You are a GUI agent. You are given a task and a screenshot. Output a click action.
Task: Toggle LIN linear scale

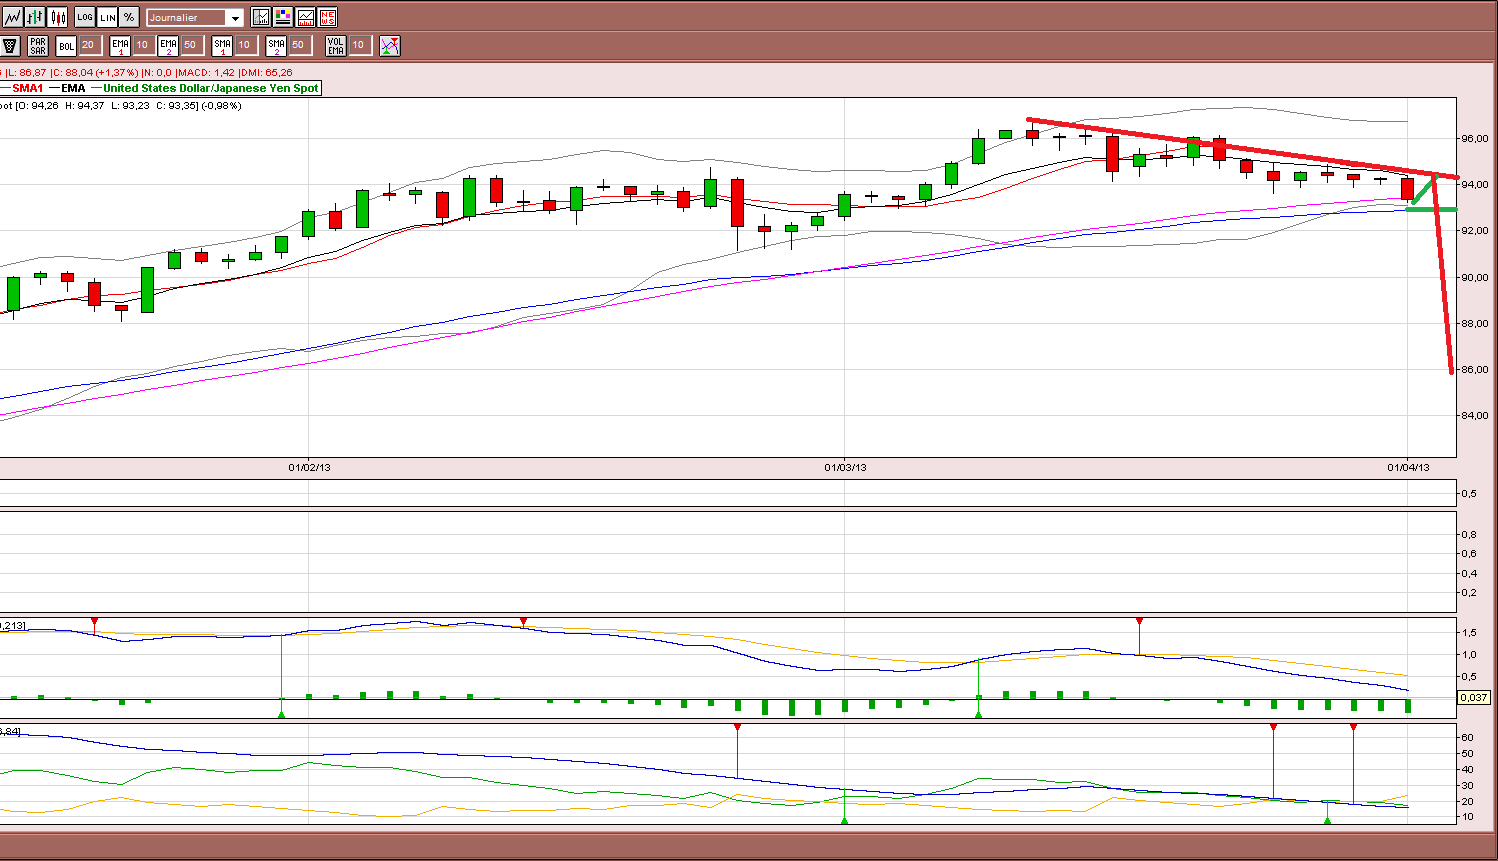[x=107, y=17]
